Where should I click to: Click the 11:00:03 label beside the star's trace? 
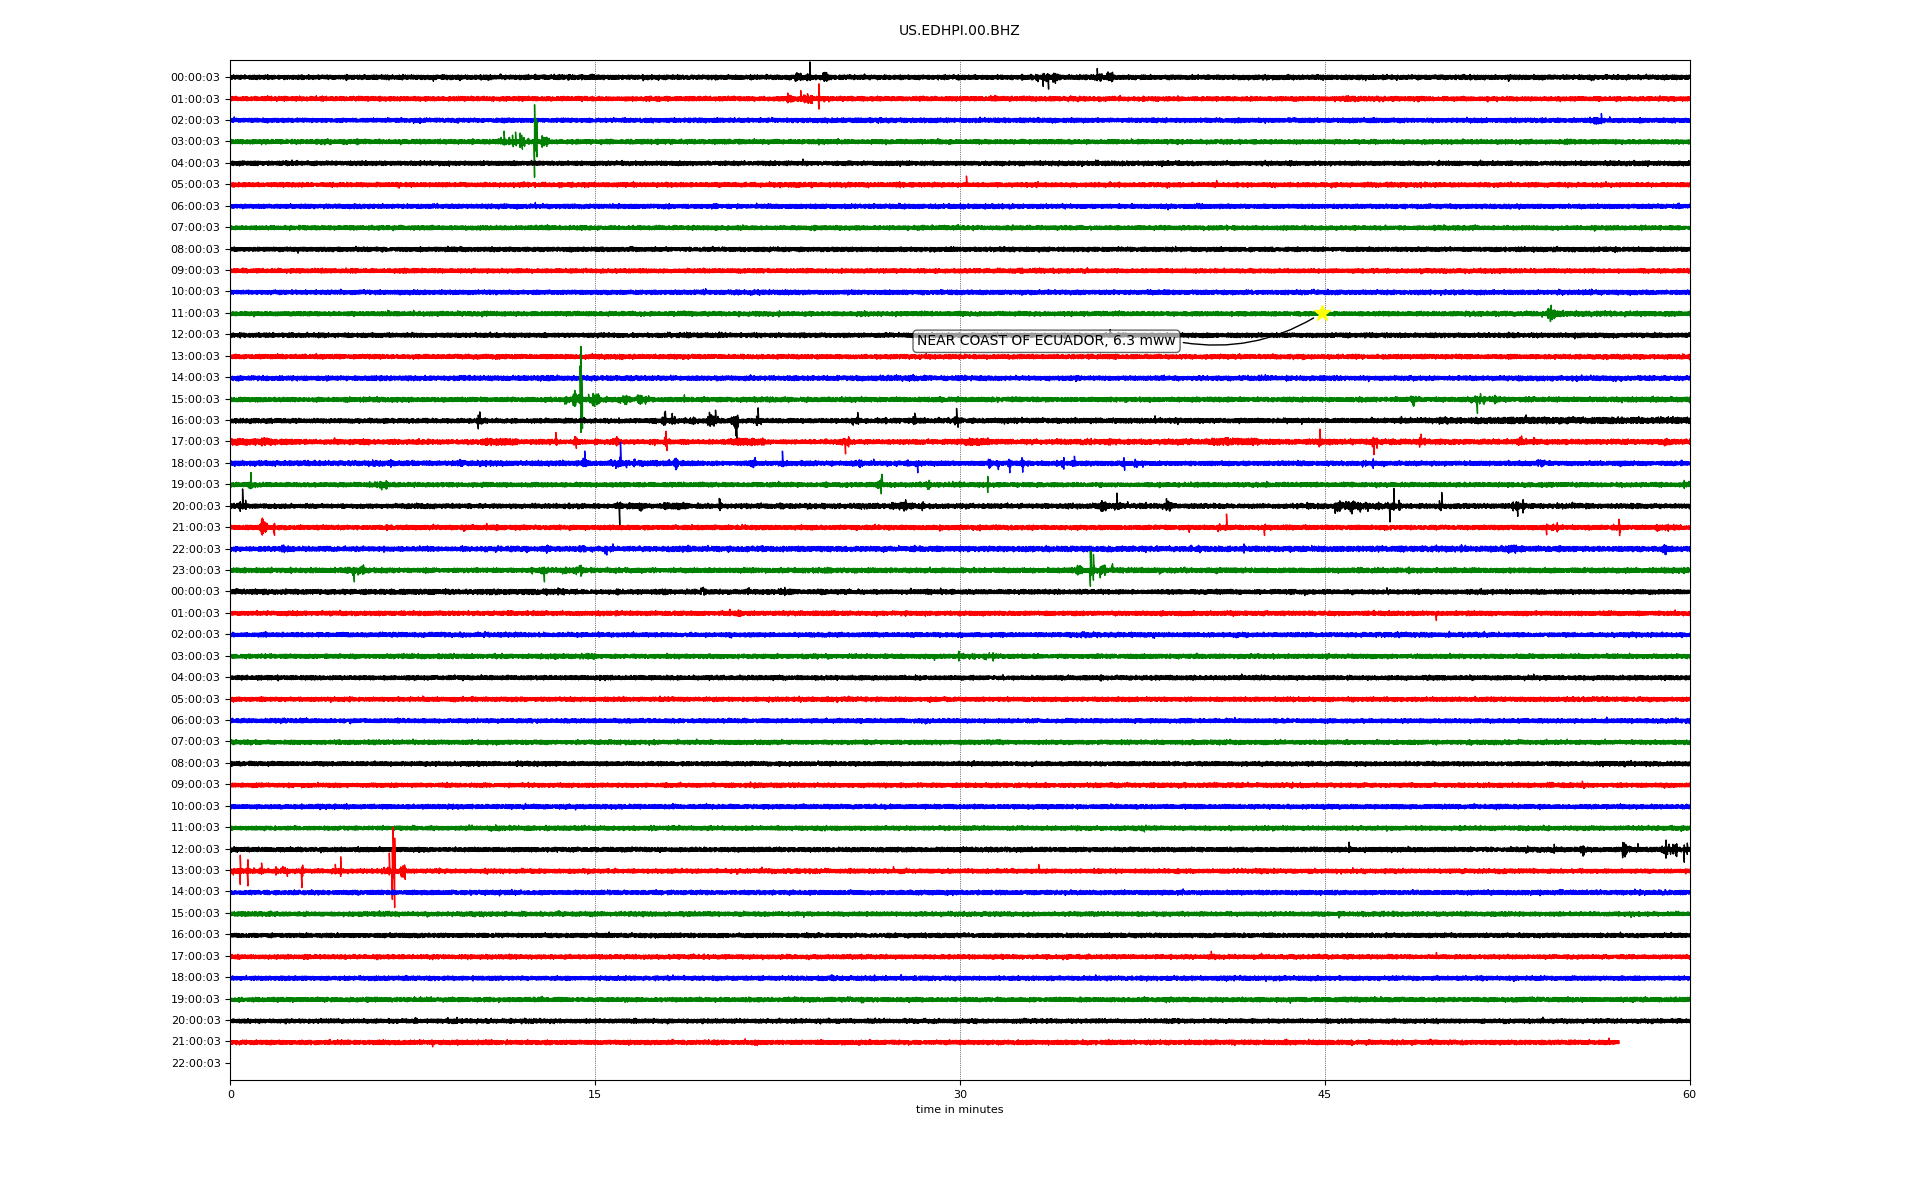(x=195, y=314)
